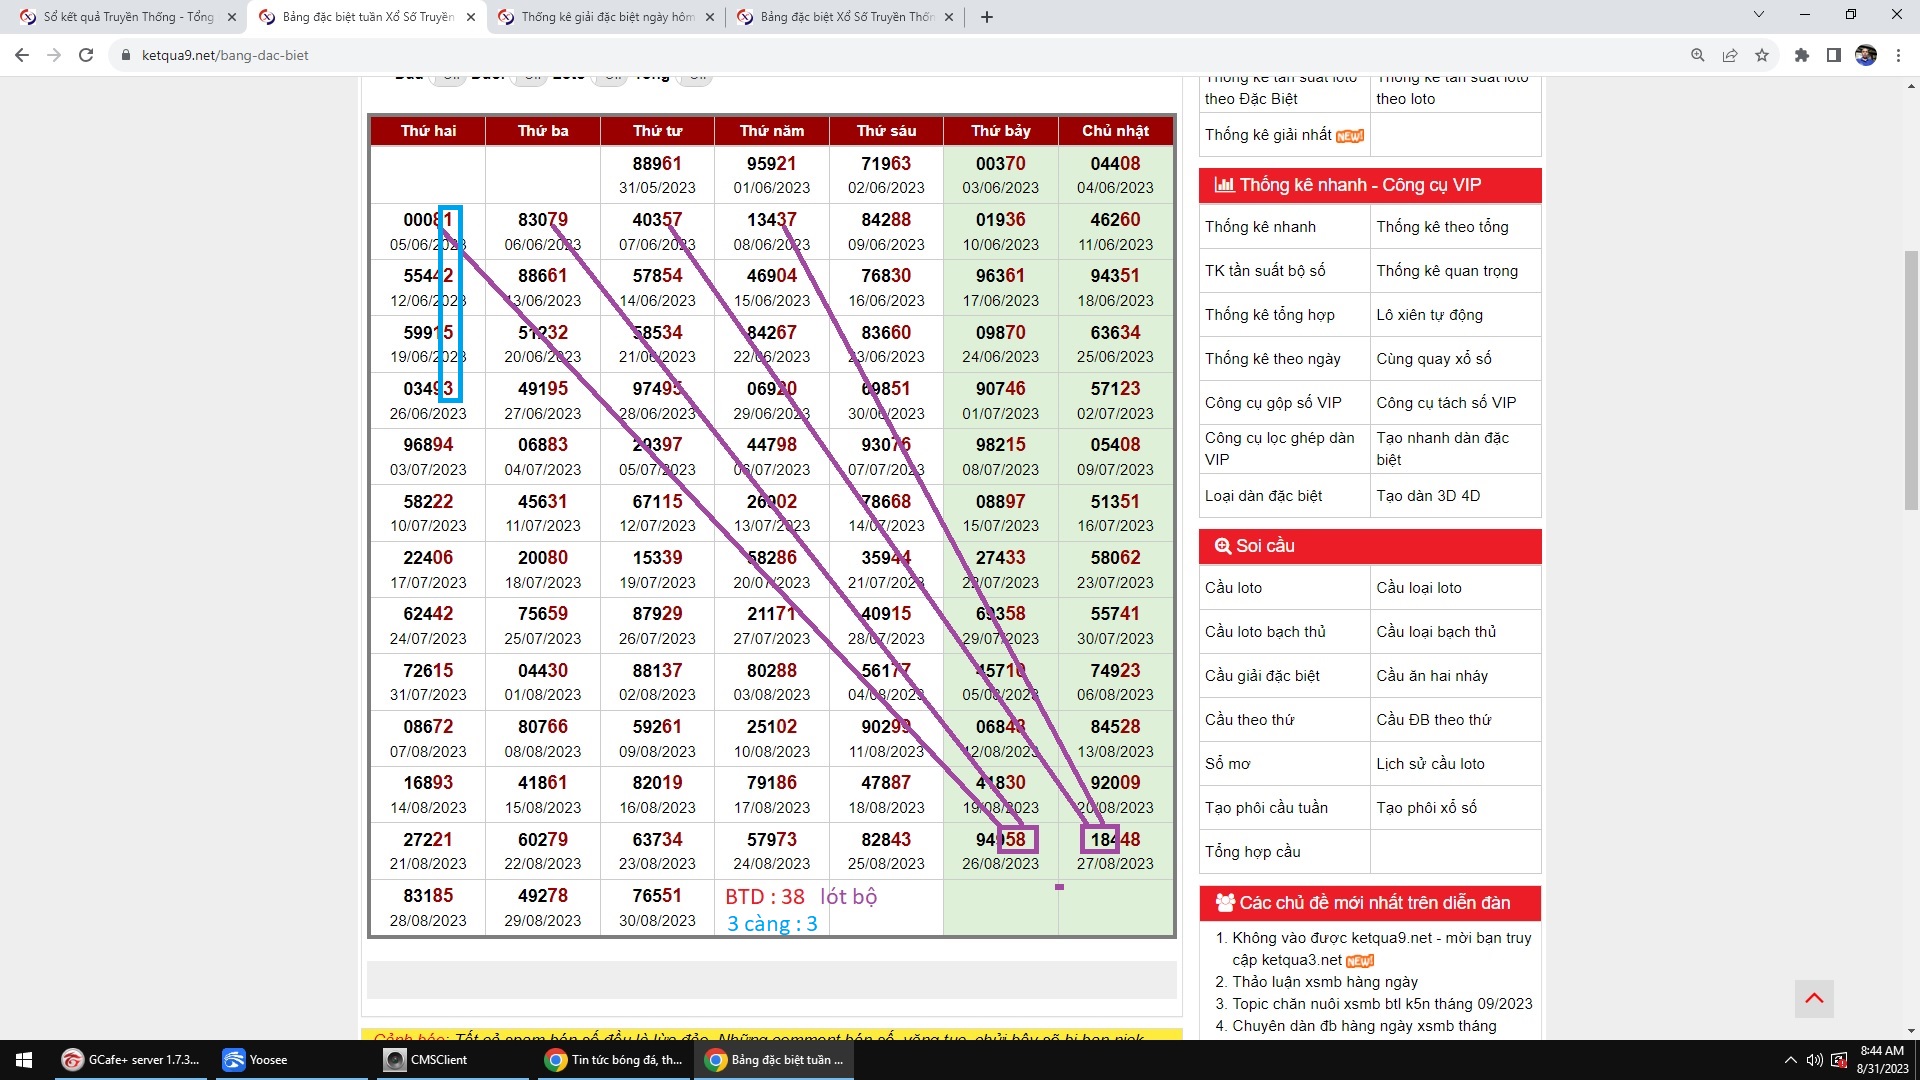Screen dimensions: 1920x1080
Task: Open Chrome's three-dot menu
Action: click(x=1898, y=55)
